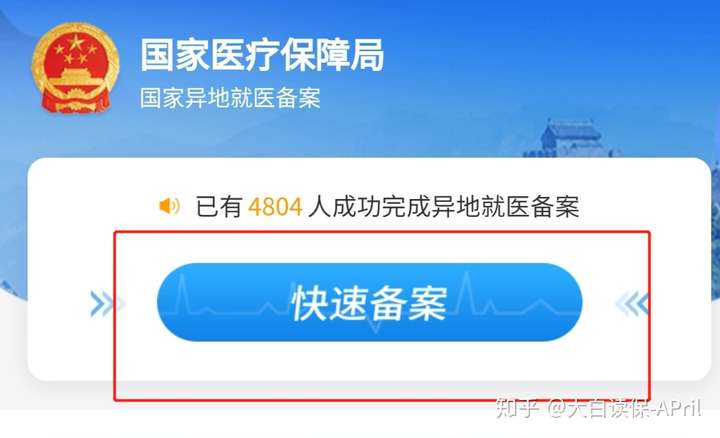
Task: Tap the 人成功完成异地就医备案 notice text
Action: pyautogui.click(x=444, y=207)
